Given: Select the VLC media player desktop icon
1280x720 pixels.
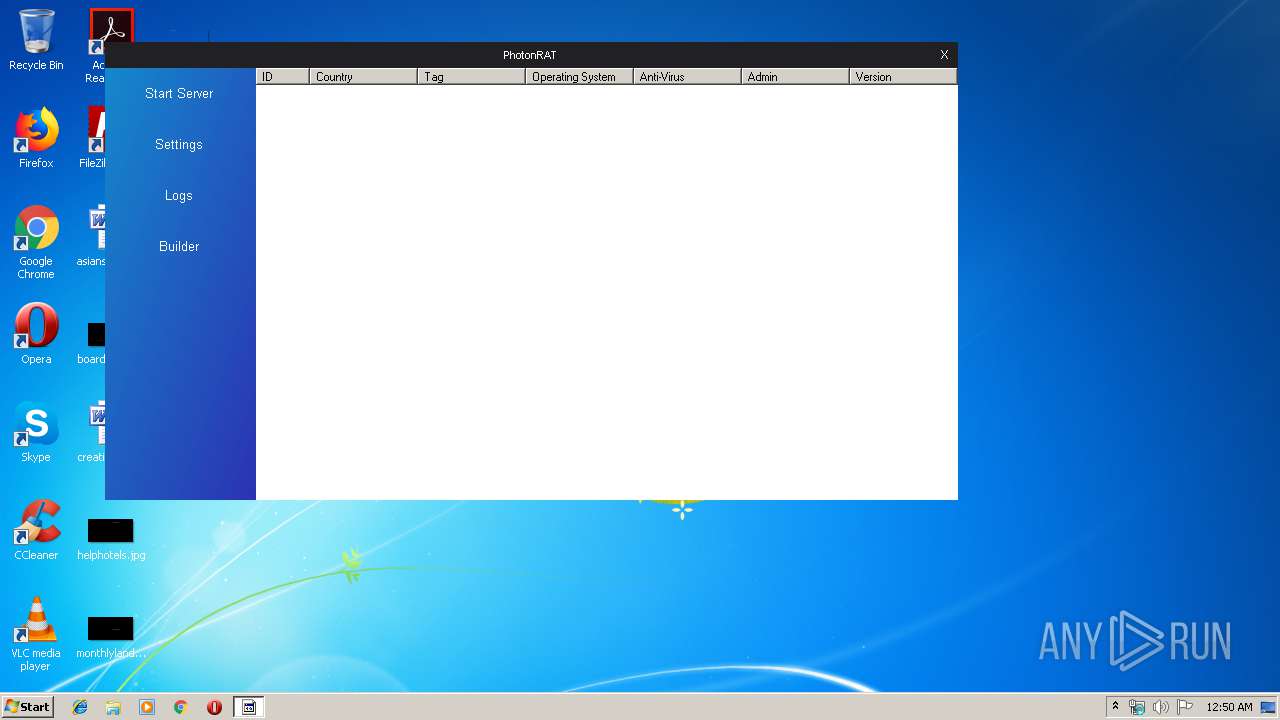Looking at the screenshot, I should tap(36, 634).
